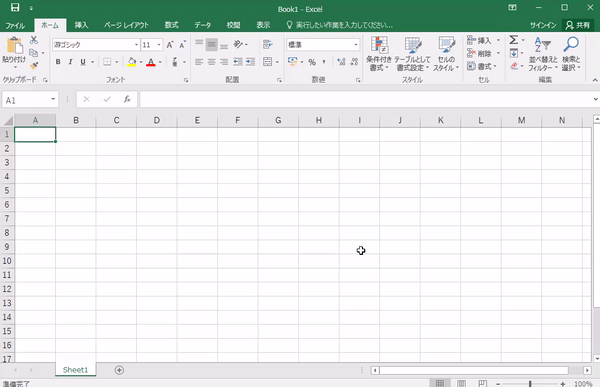Open insert function fx dialog

point(127,100)
